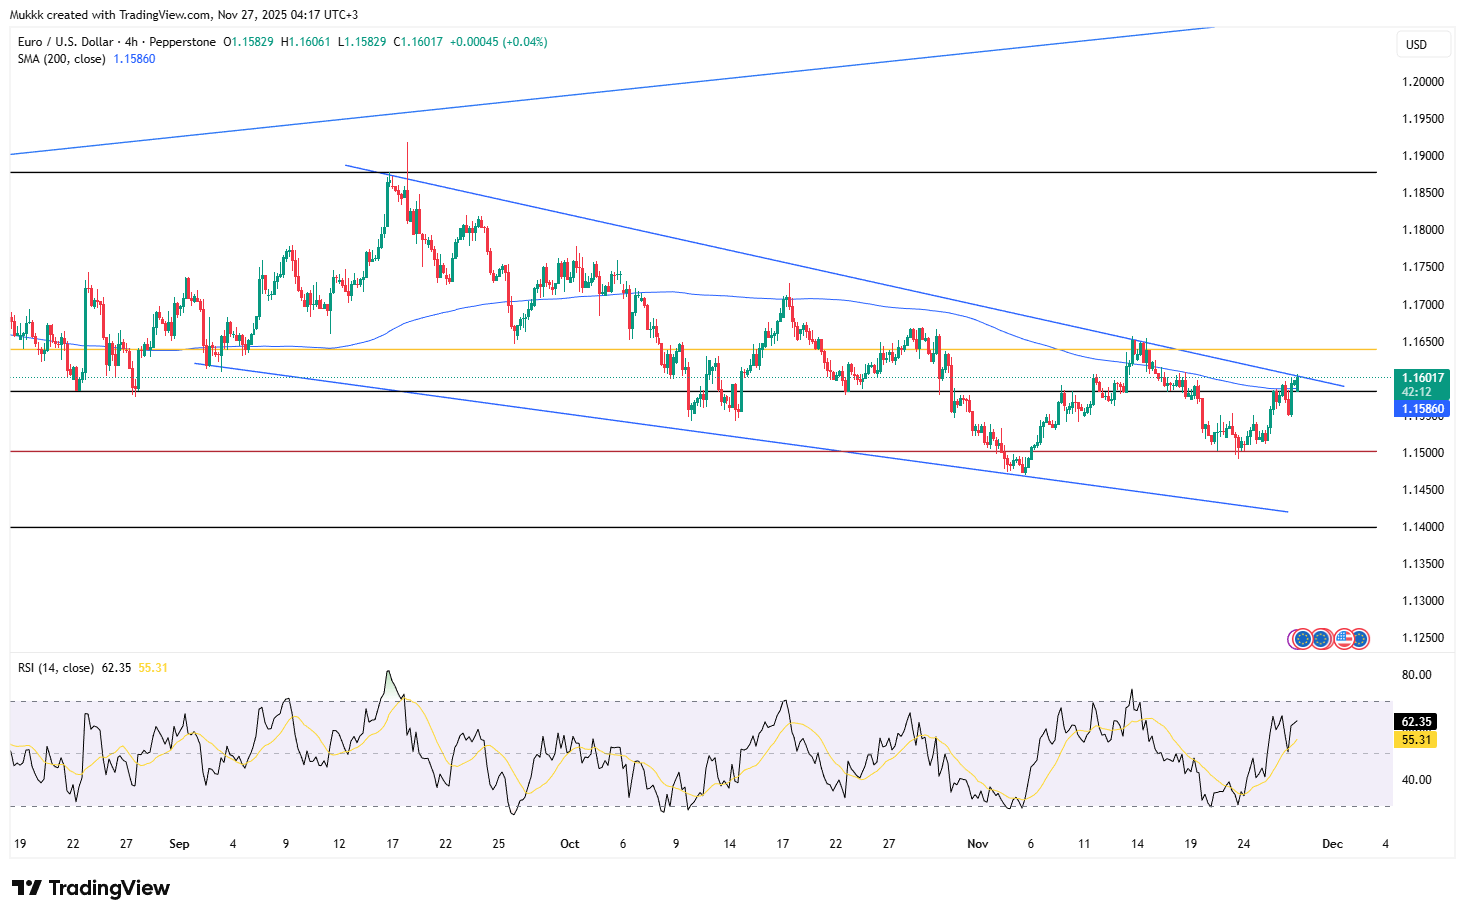Select the SMA (200, close) indicator legend

pos(63,59)
